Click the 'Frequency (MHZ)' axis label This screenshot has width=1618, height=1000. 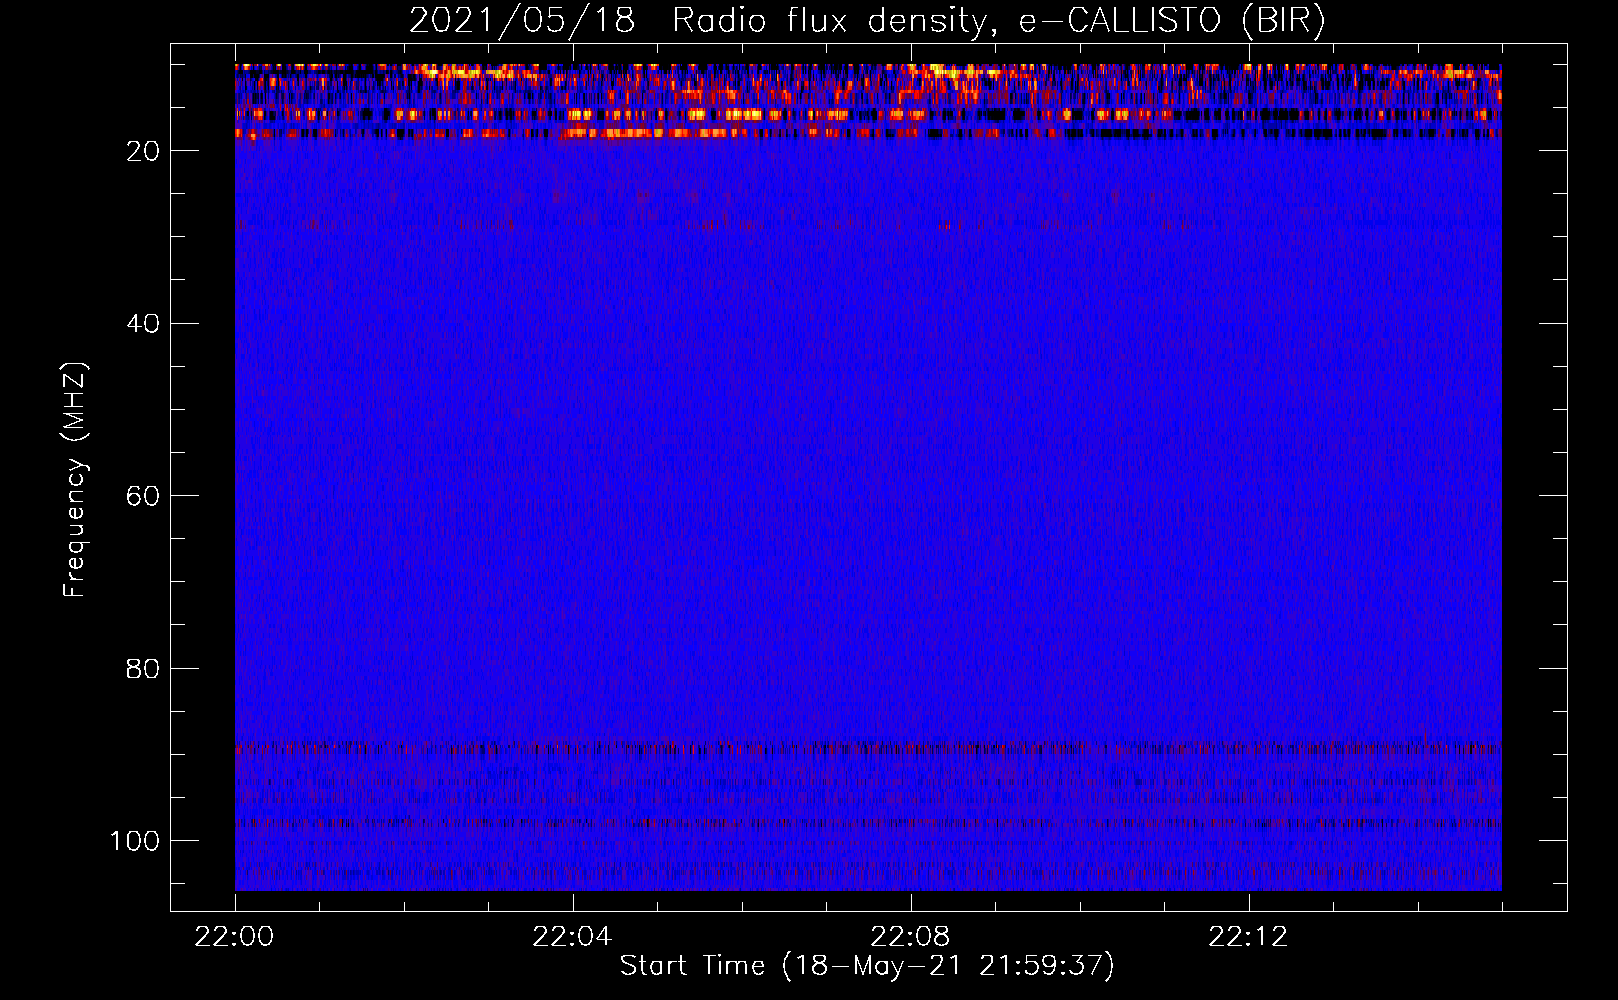click(x=75, y=480)
